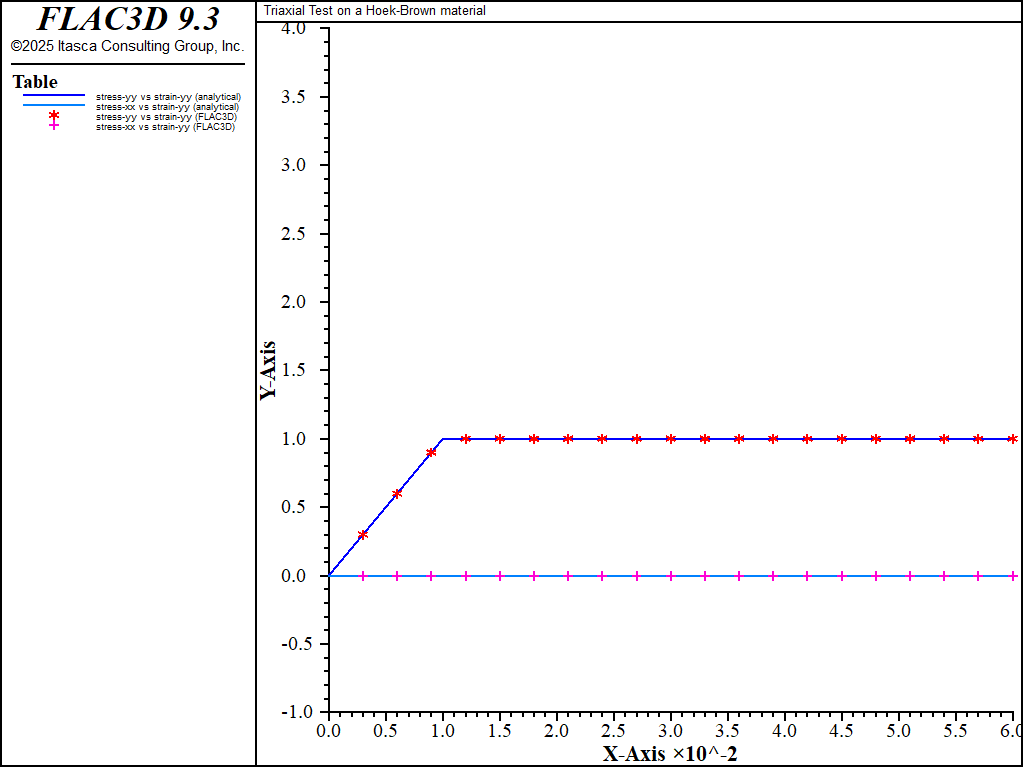
Task: Select the 'stress-xx vs strain-yy (FLAC3D)' legend entry
Action: click(165, 127)
